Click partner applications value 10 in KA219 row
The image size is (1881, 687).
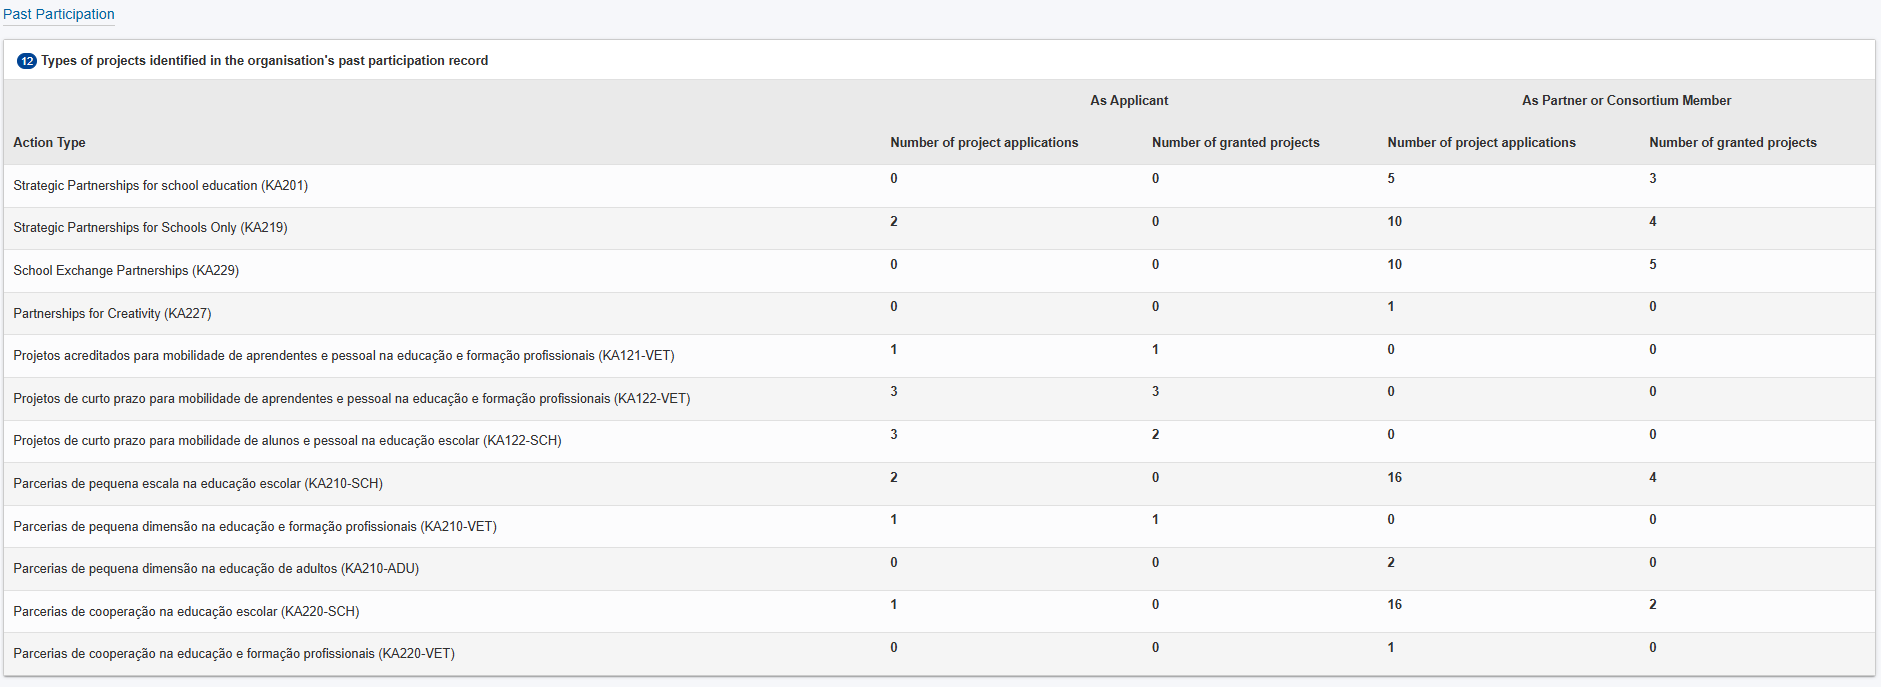[x=1395, y=222]
